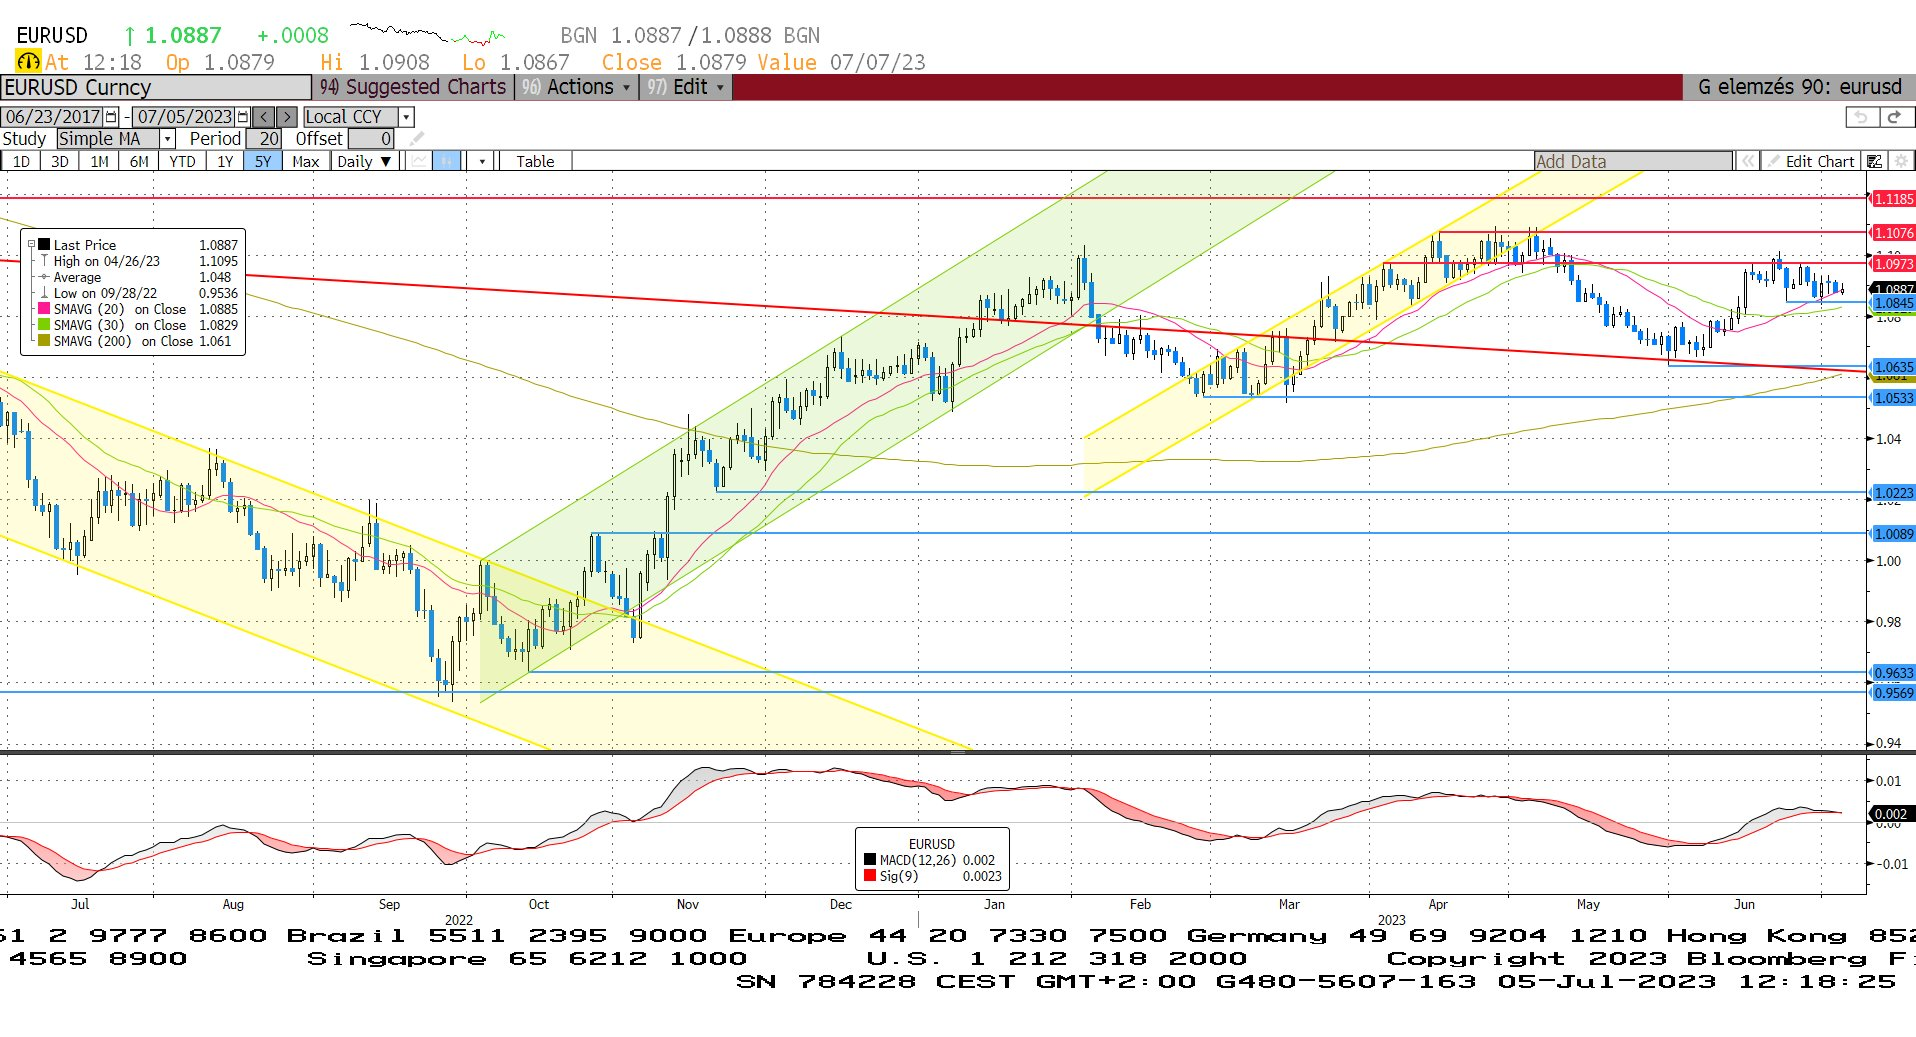The width and height of the screenshot is (1916, 1037).
Task: Select the 1D time range
Action: [21, 161]
